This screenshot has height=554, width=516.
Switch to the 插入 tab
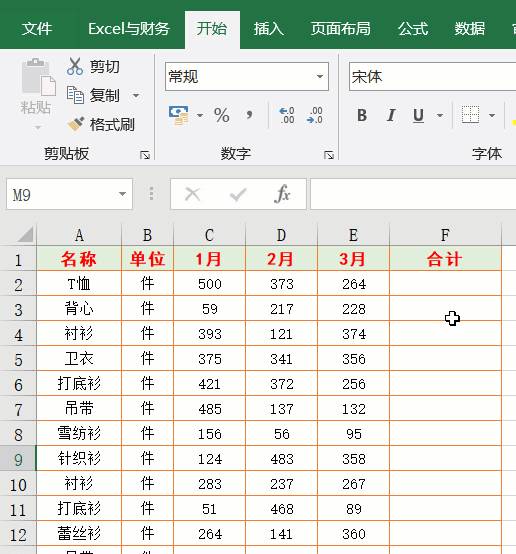(269, 29)
